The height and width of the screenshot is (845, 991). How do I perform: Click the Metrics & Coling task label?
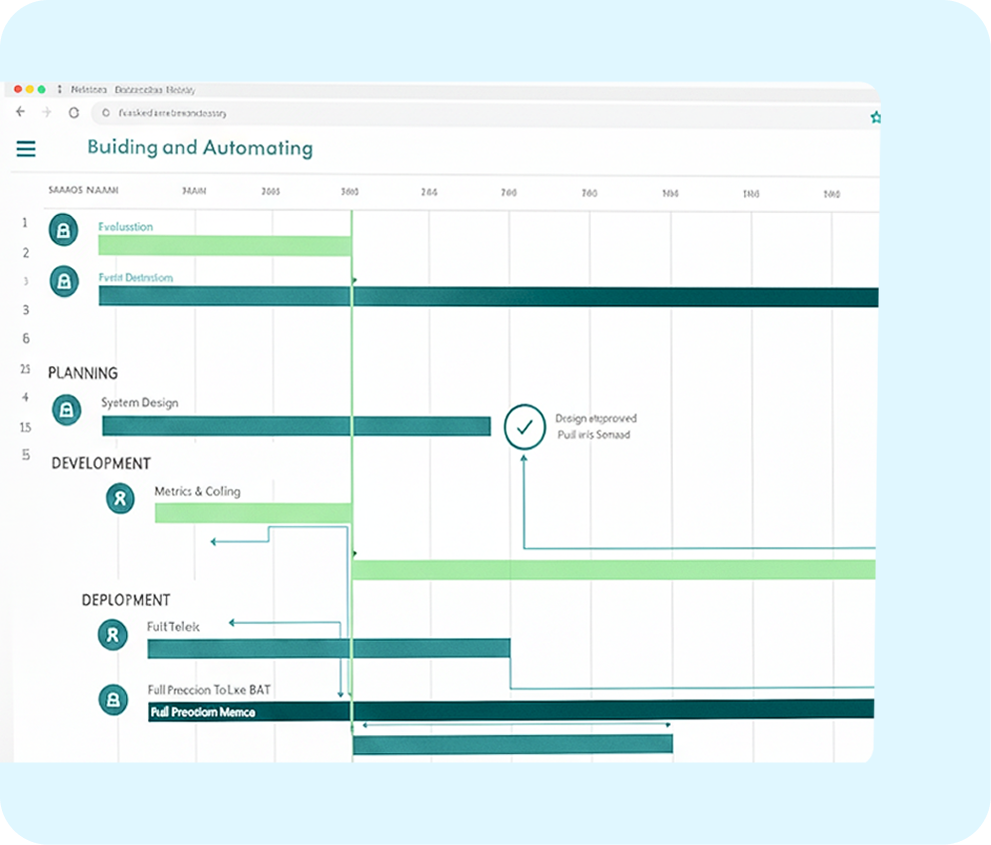(x=197, y=491)
